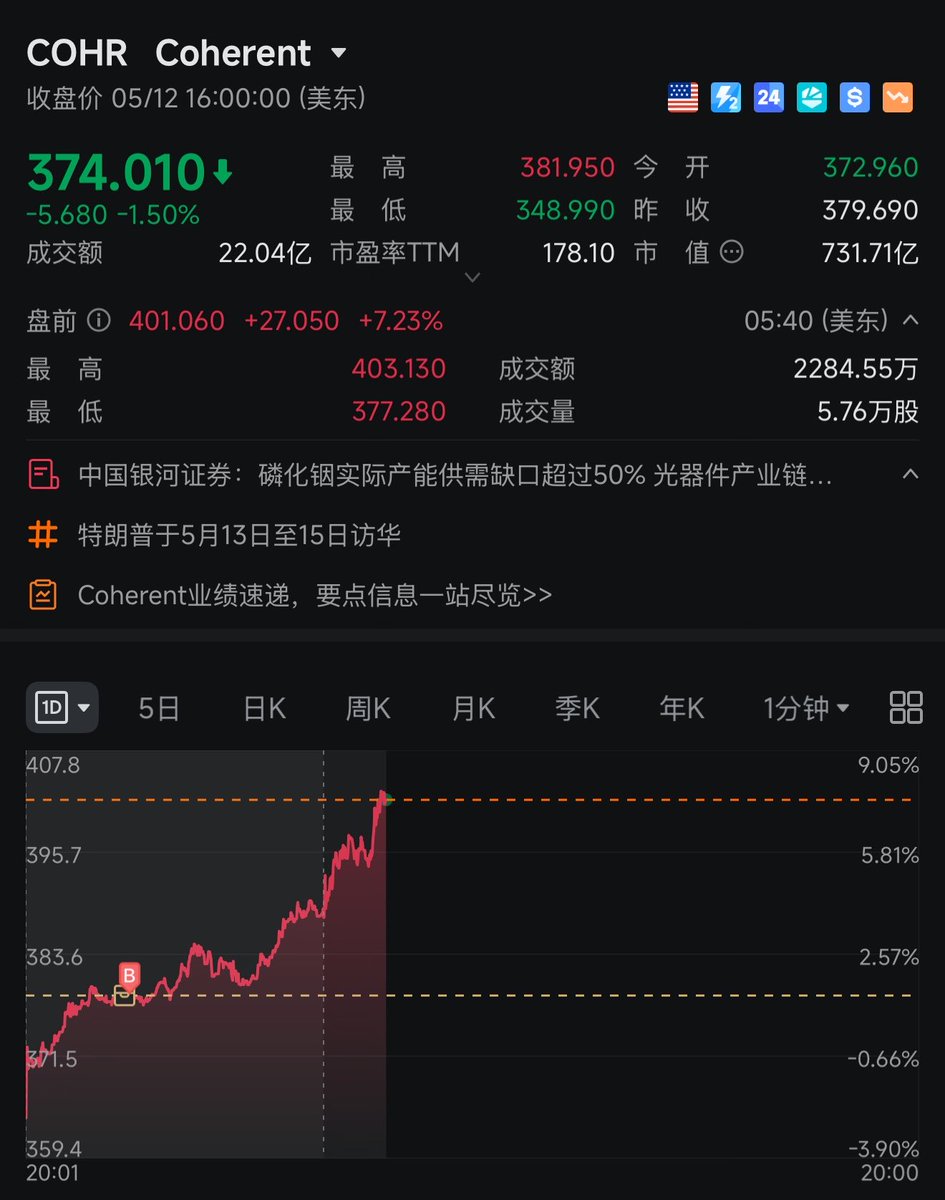Tap the red B buy marker on chart
Image resolution: width=945 pixels, height=1200 pixels.
point(128,974)
